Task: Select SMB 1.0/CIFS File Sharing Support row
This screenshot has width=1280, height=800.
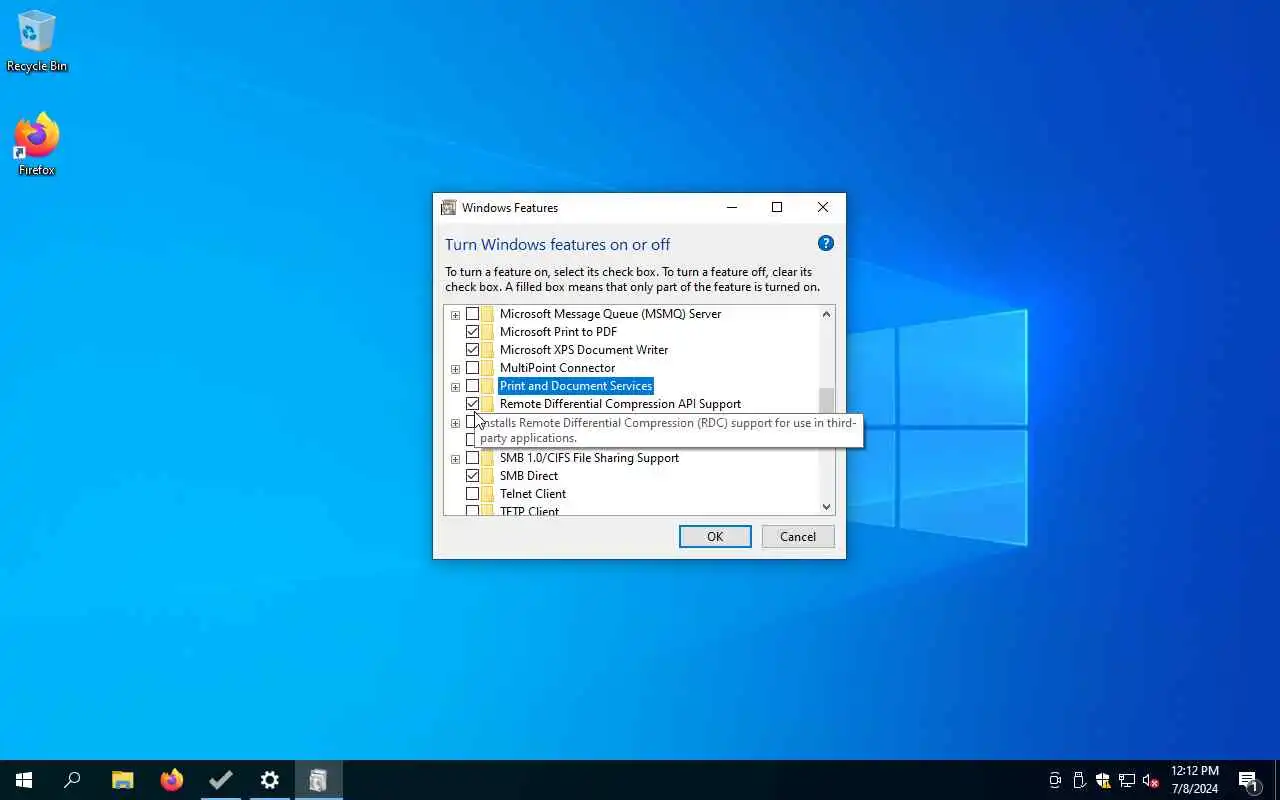Action: [x=589, y=458]
